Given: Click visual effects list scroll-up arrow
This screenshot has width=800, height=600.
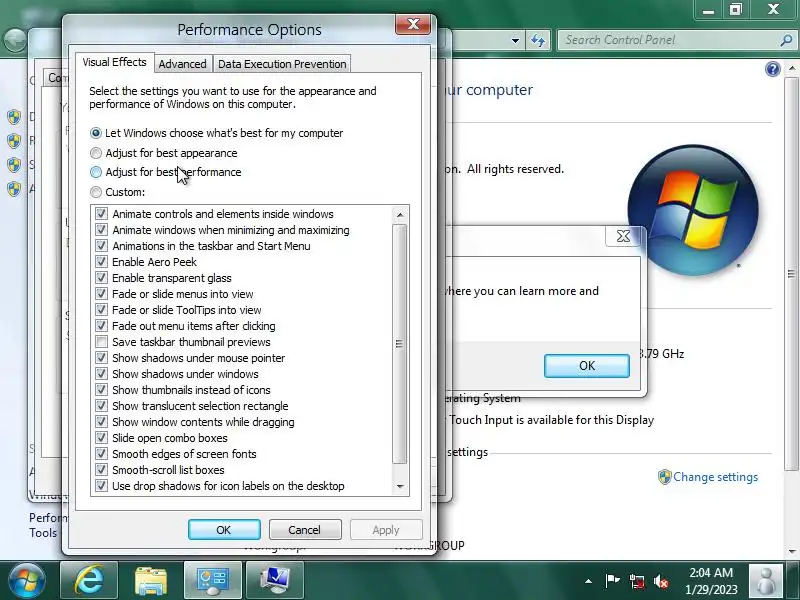Looking at the screenshot, I should (400, 215).
